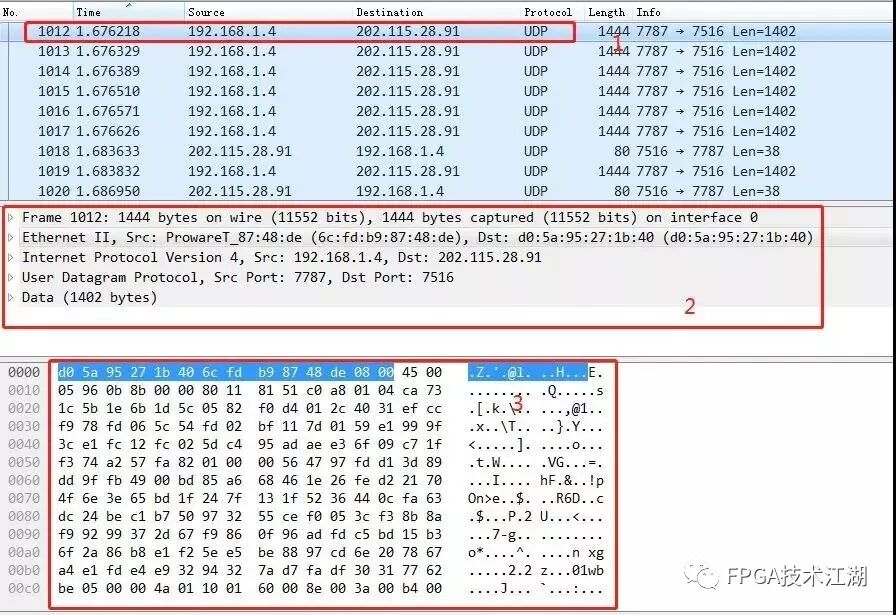Click the Source column header
896x615 pixels.
click(268, 12)
